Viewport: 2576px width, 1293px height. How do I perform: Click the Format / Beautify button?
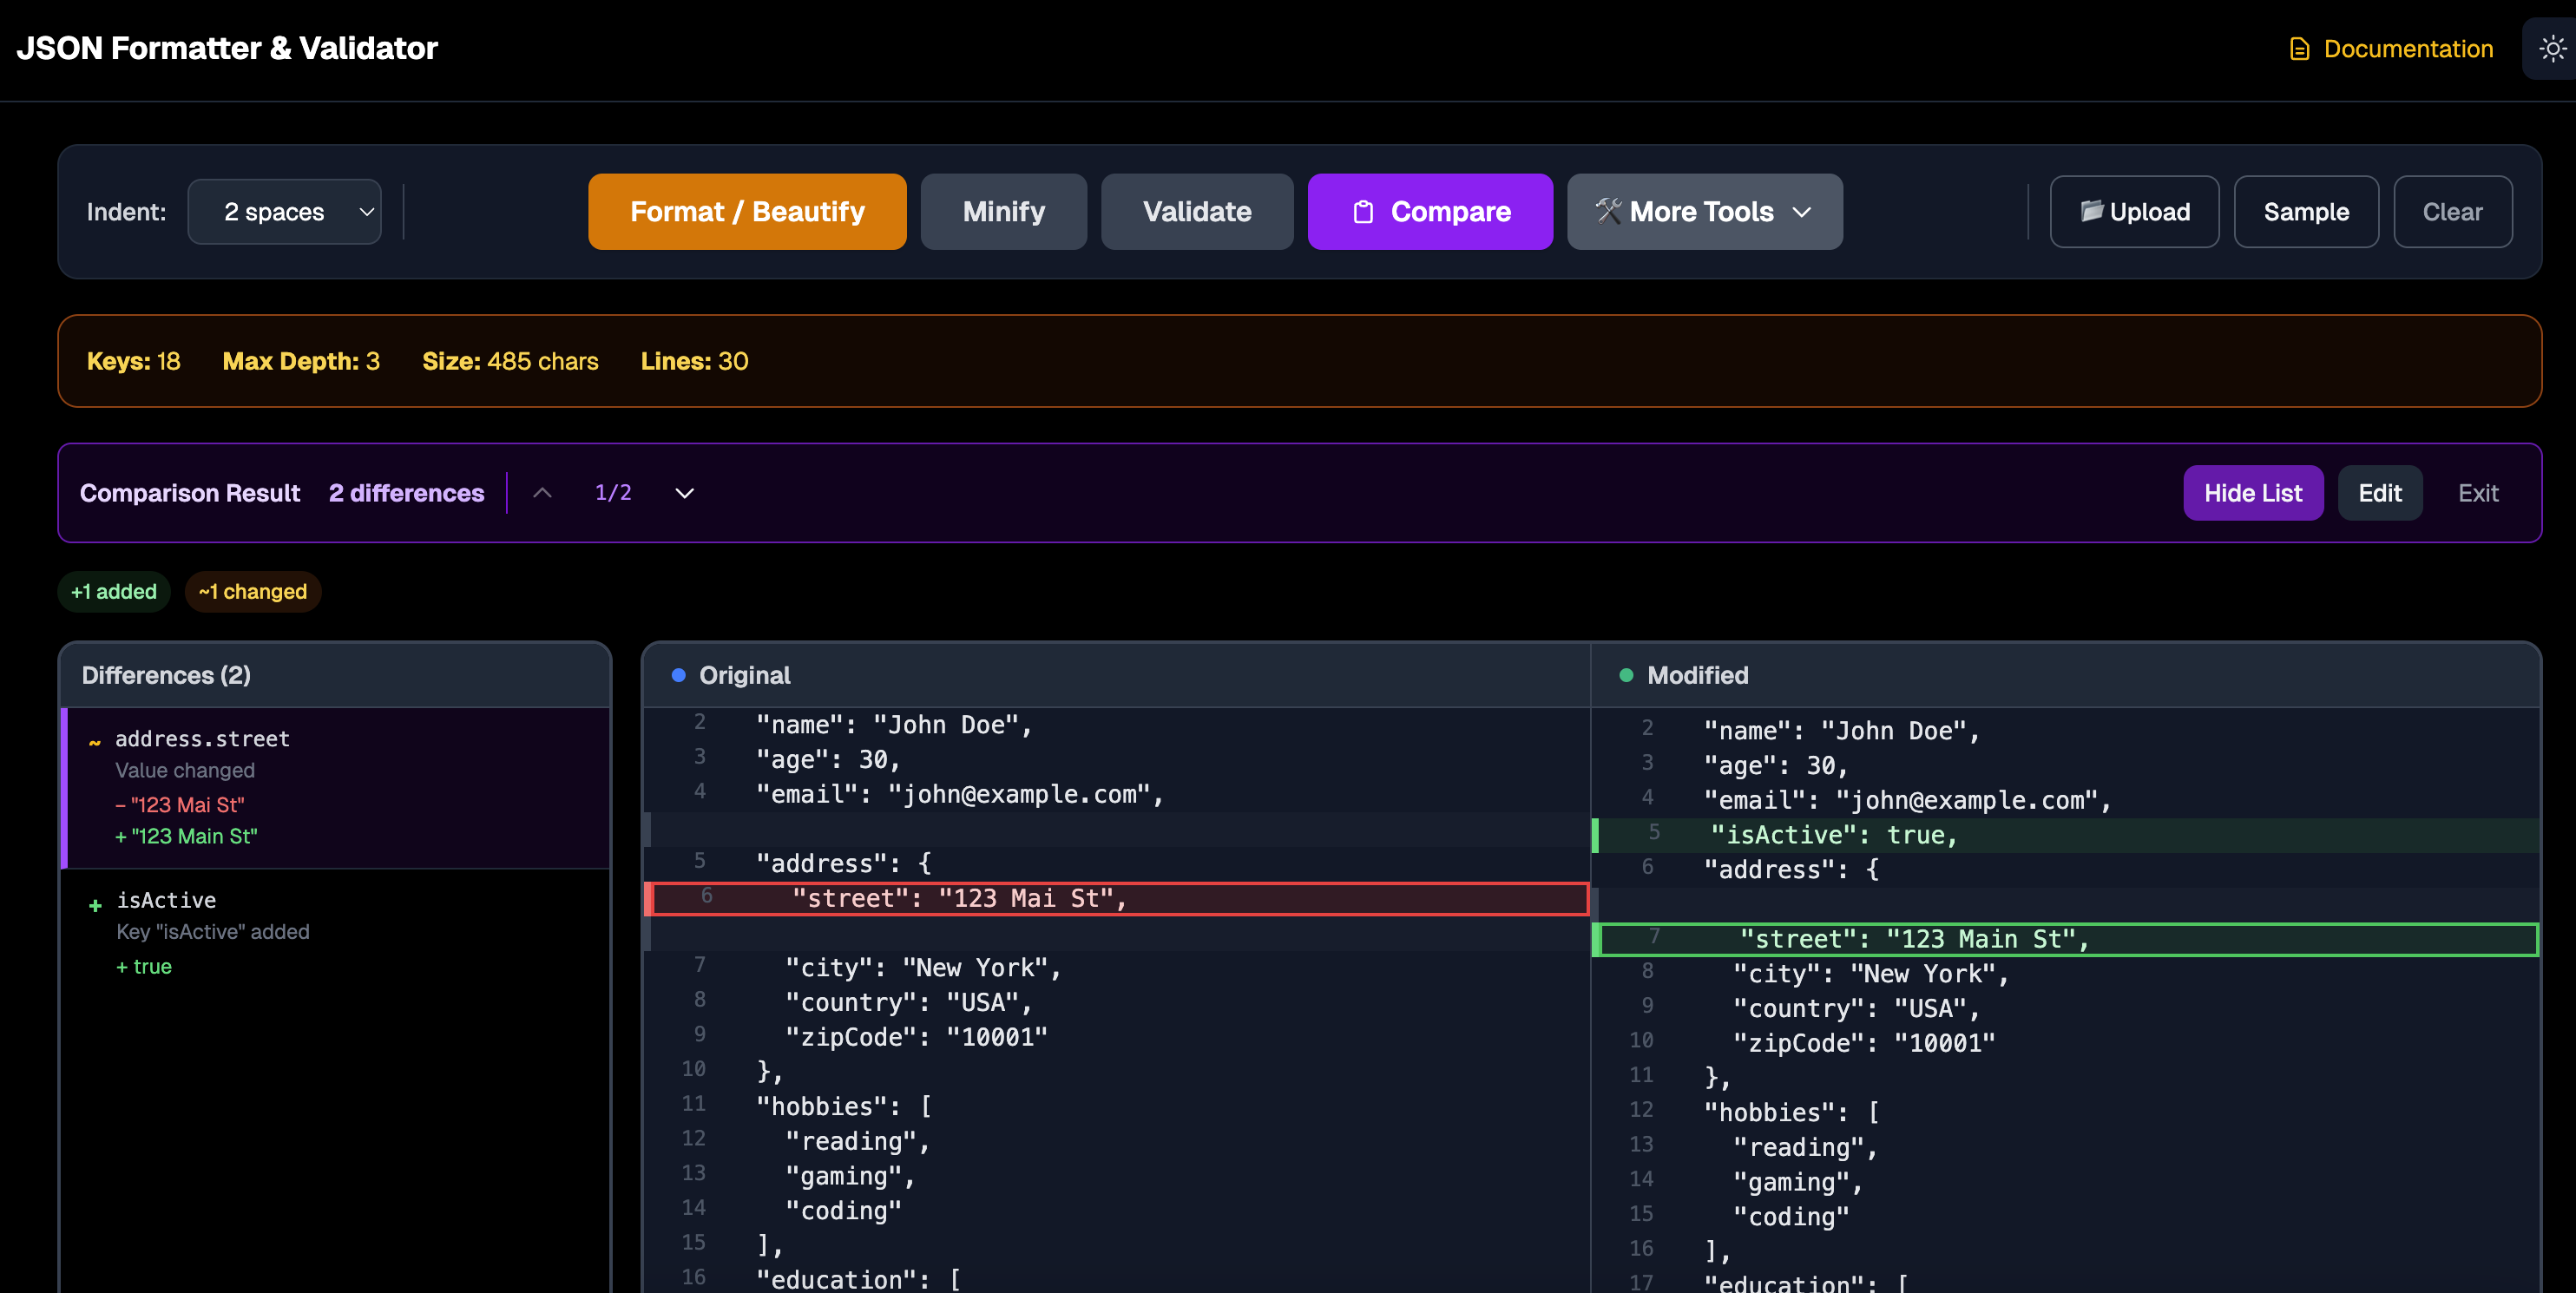[746, 211]
